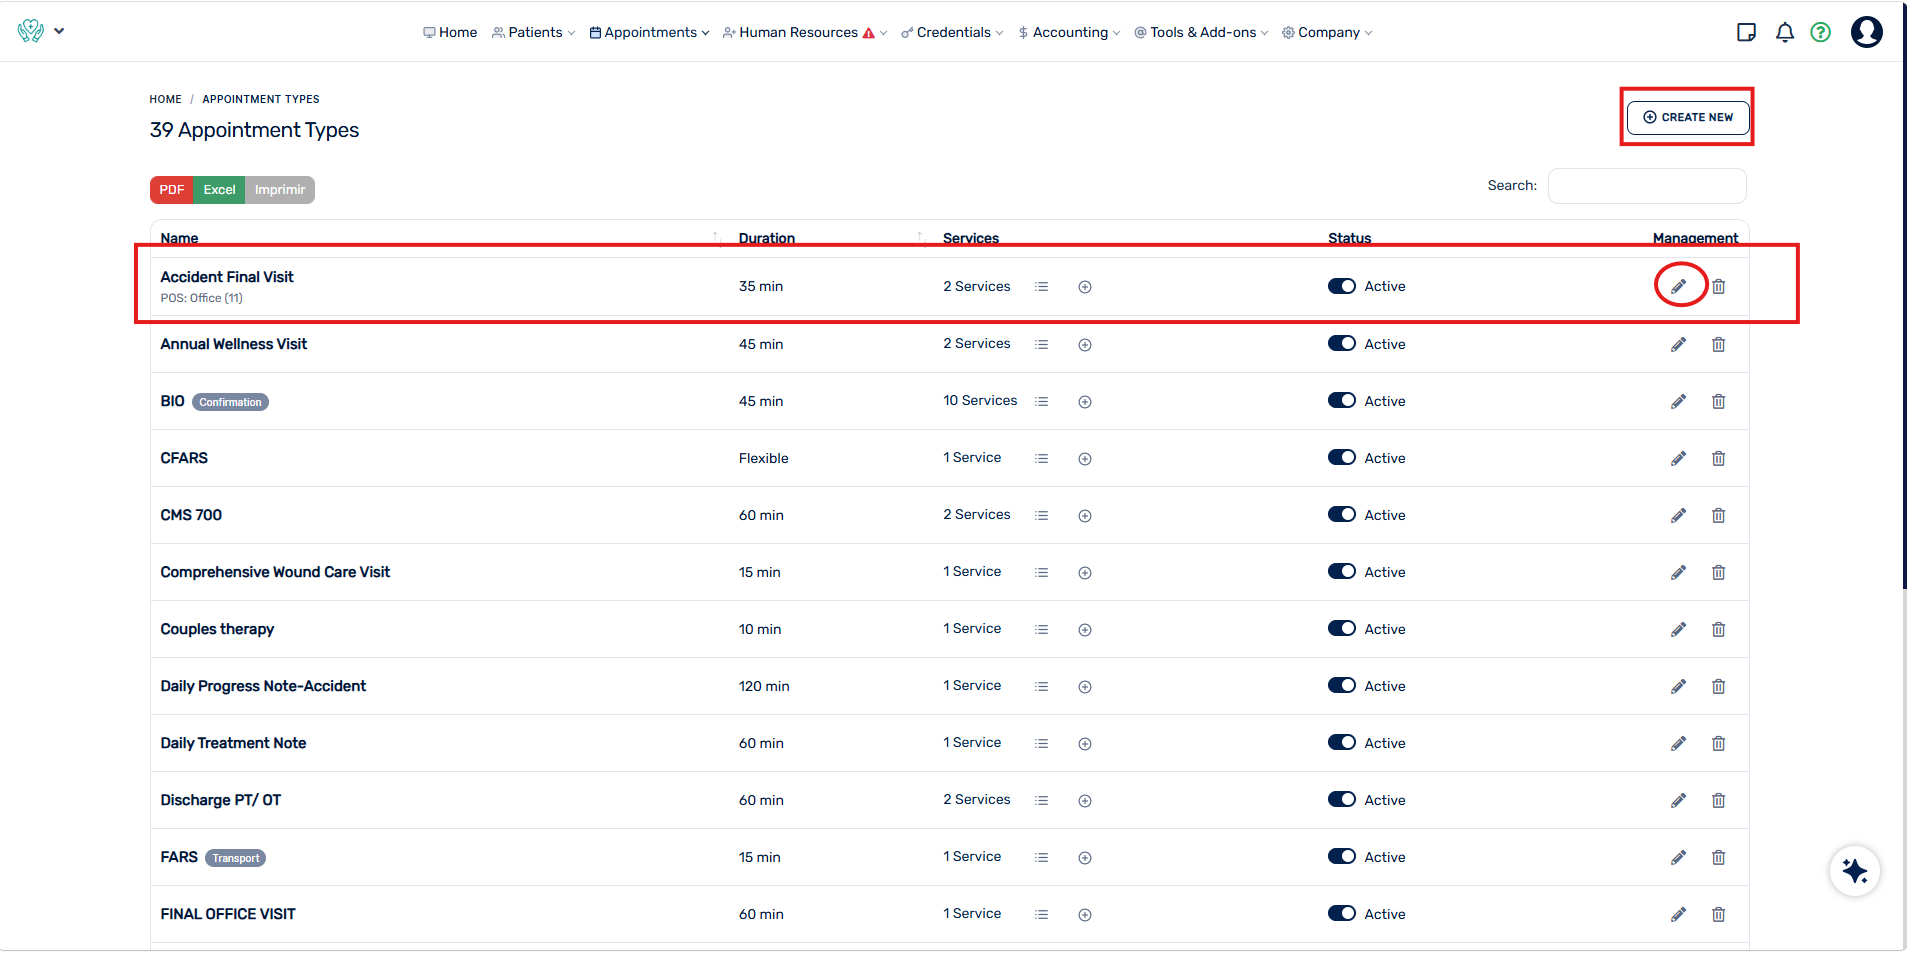Add a service to FARS
Image resolution: width=1907 pixels, height=953 pixels.
(x=1085, y=858)
